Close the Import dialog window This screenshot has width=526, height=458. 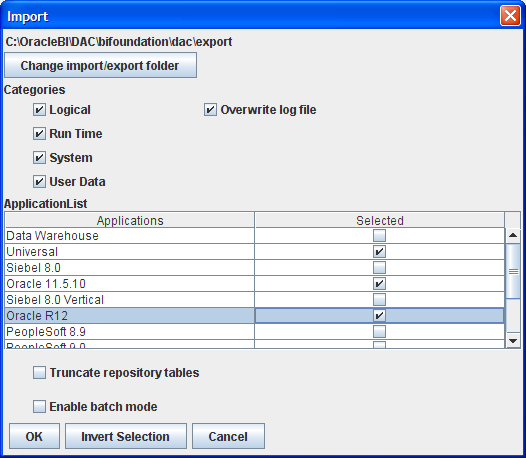[x=510, y=15]
